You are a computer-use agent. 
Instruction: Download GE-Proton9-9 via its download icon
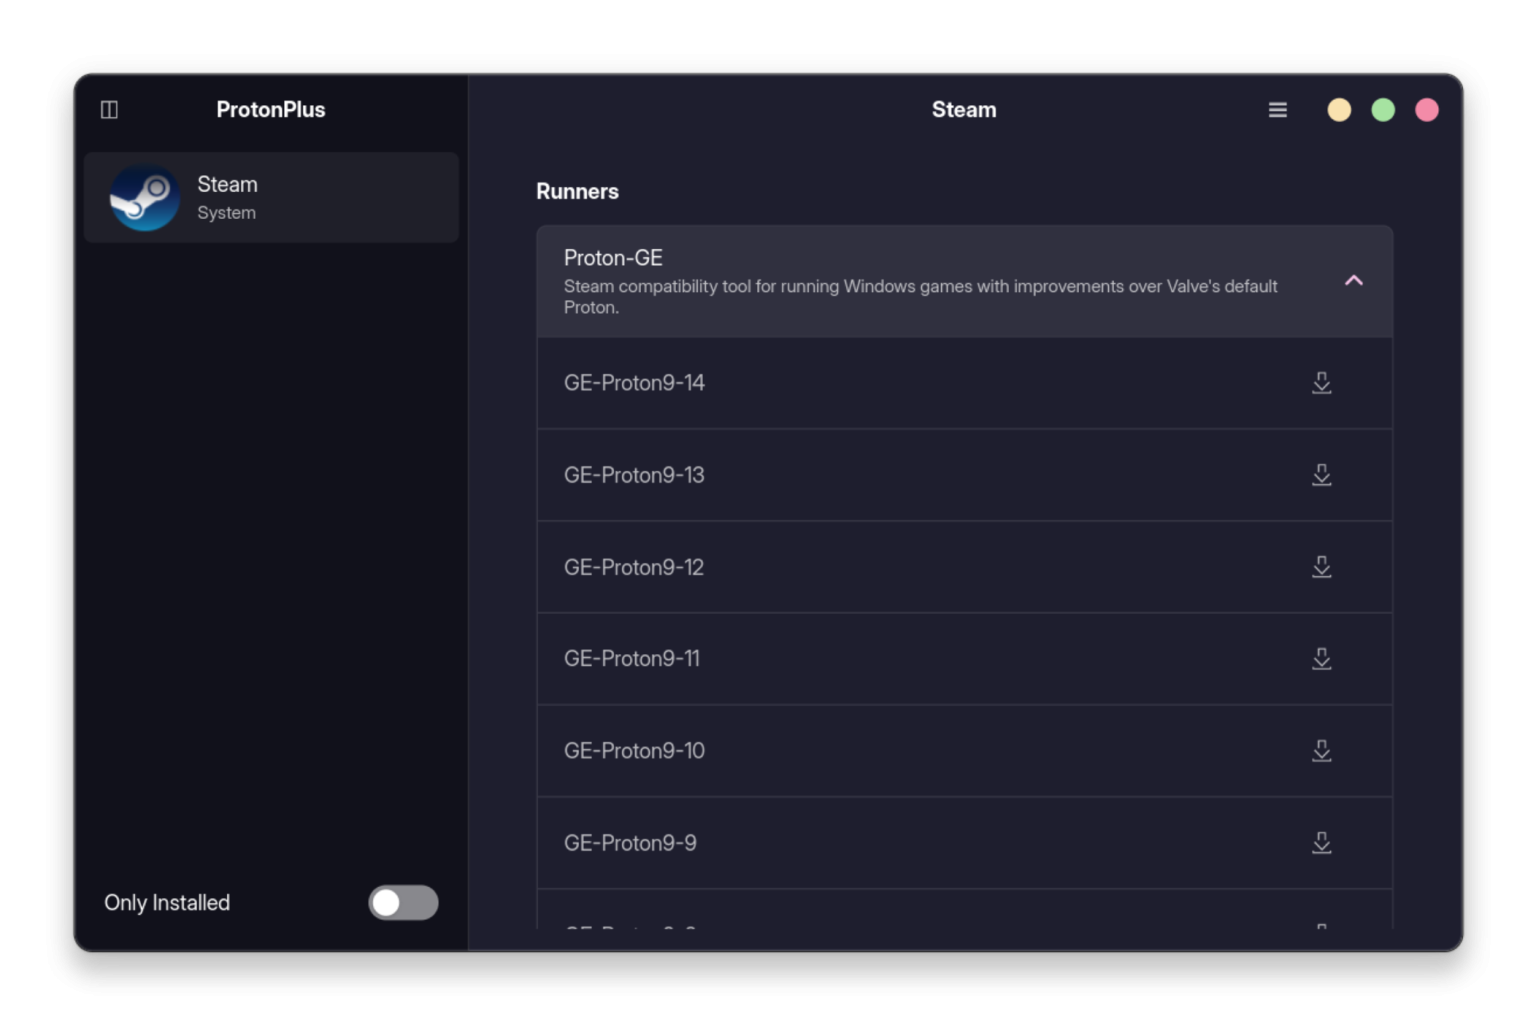click(1321, 843)
